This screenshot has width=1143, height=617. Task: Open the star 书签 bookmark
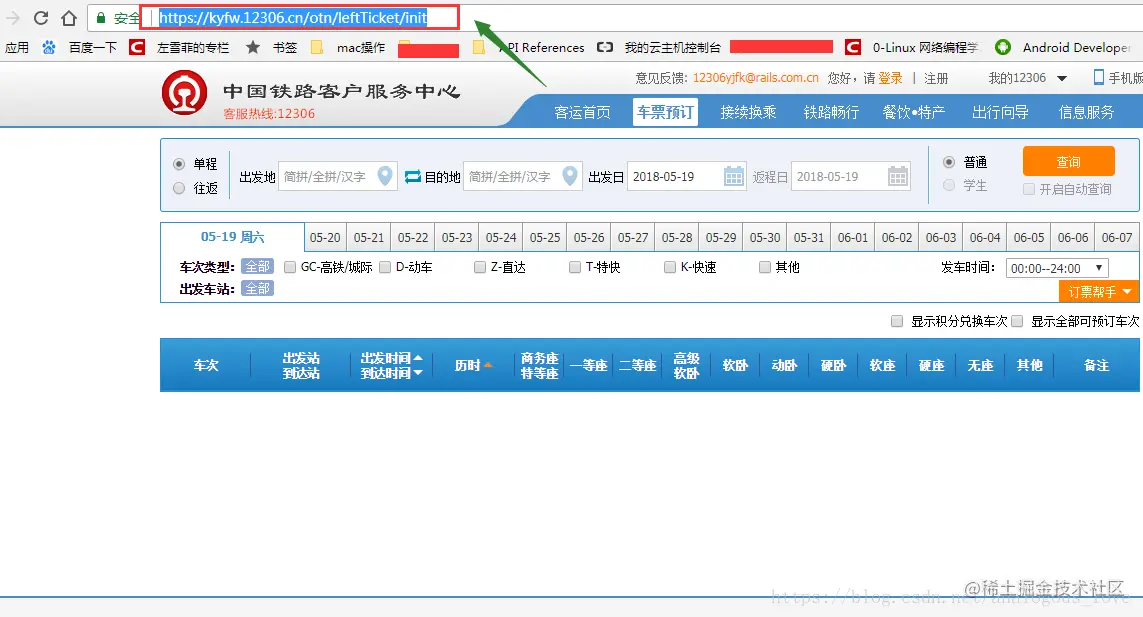(x=271, y=47)
